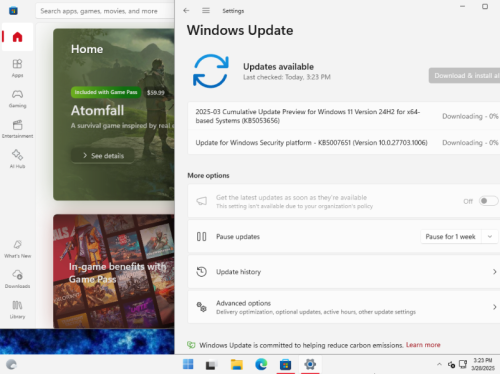Toggle Get the latest updates switch
This screenshot has height=374, width=500.
pyautogui.click(x=488, y=201)
